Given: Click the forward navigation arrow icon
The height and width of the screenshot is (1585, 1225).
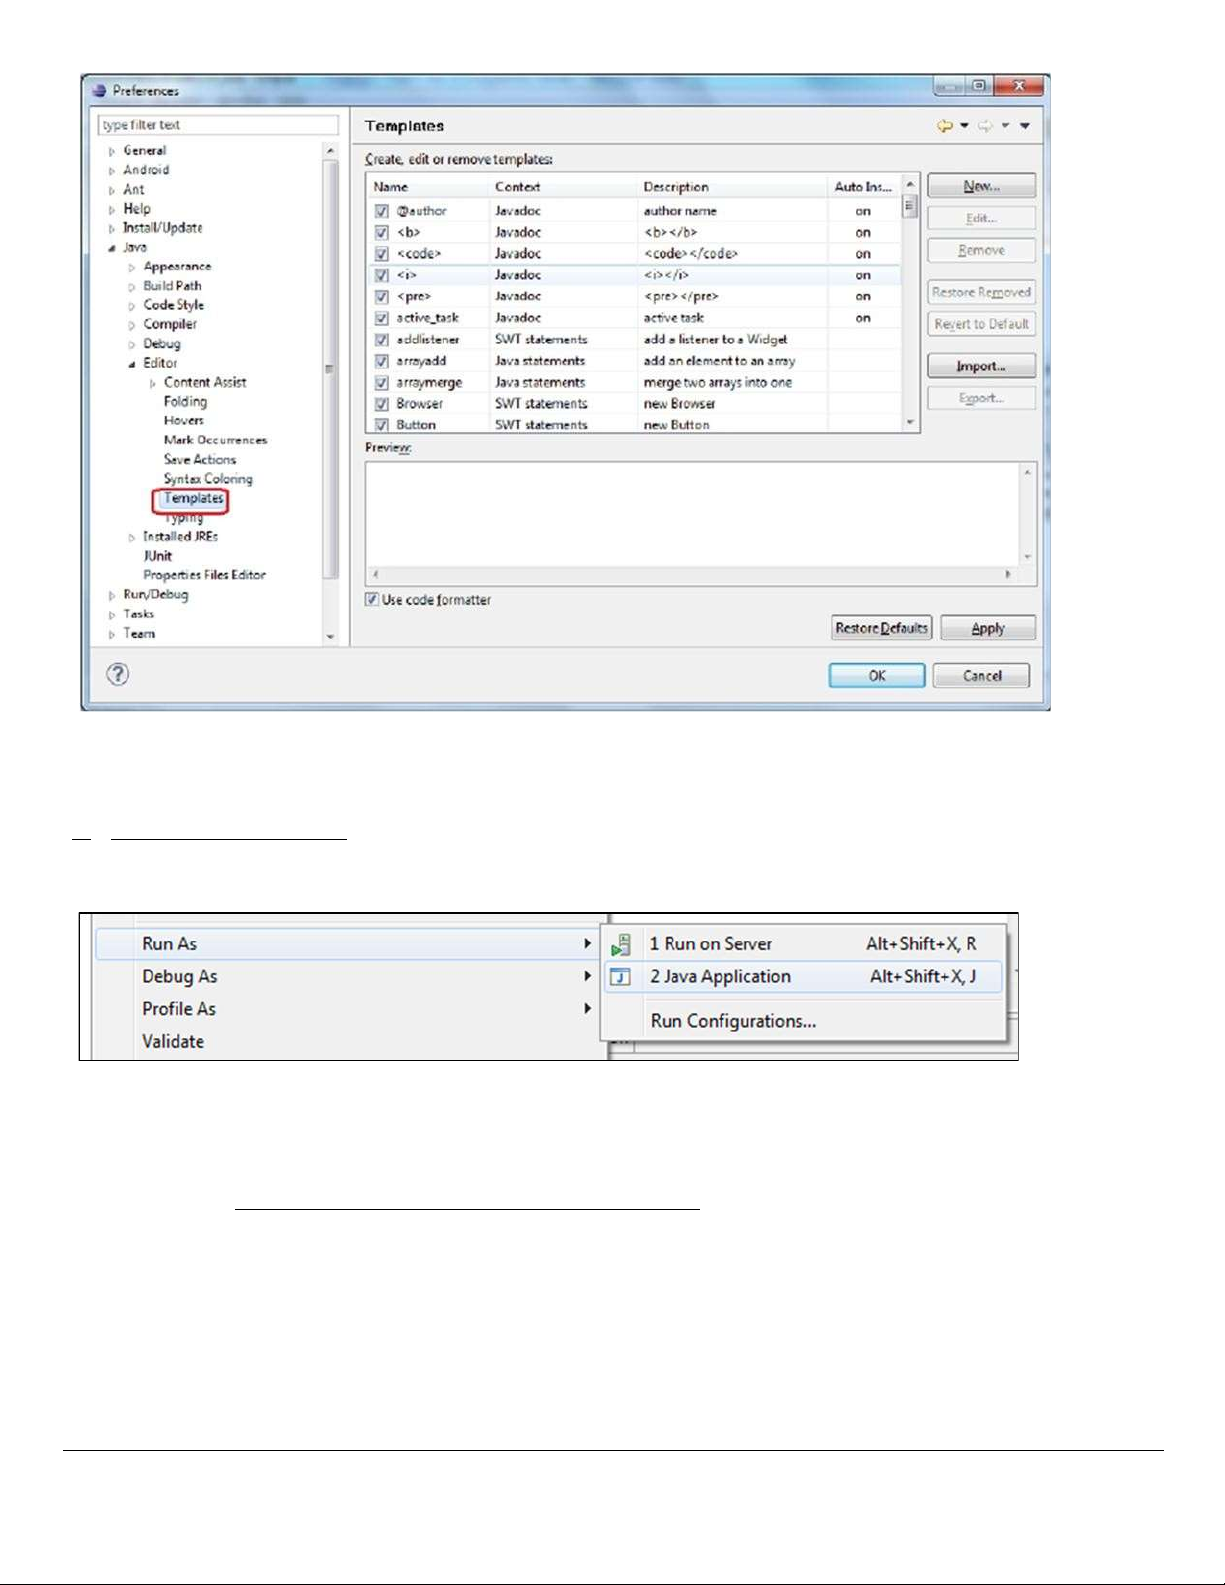Looking at the screenshot, I should click(985, 126).
